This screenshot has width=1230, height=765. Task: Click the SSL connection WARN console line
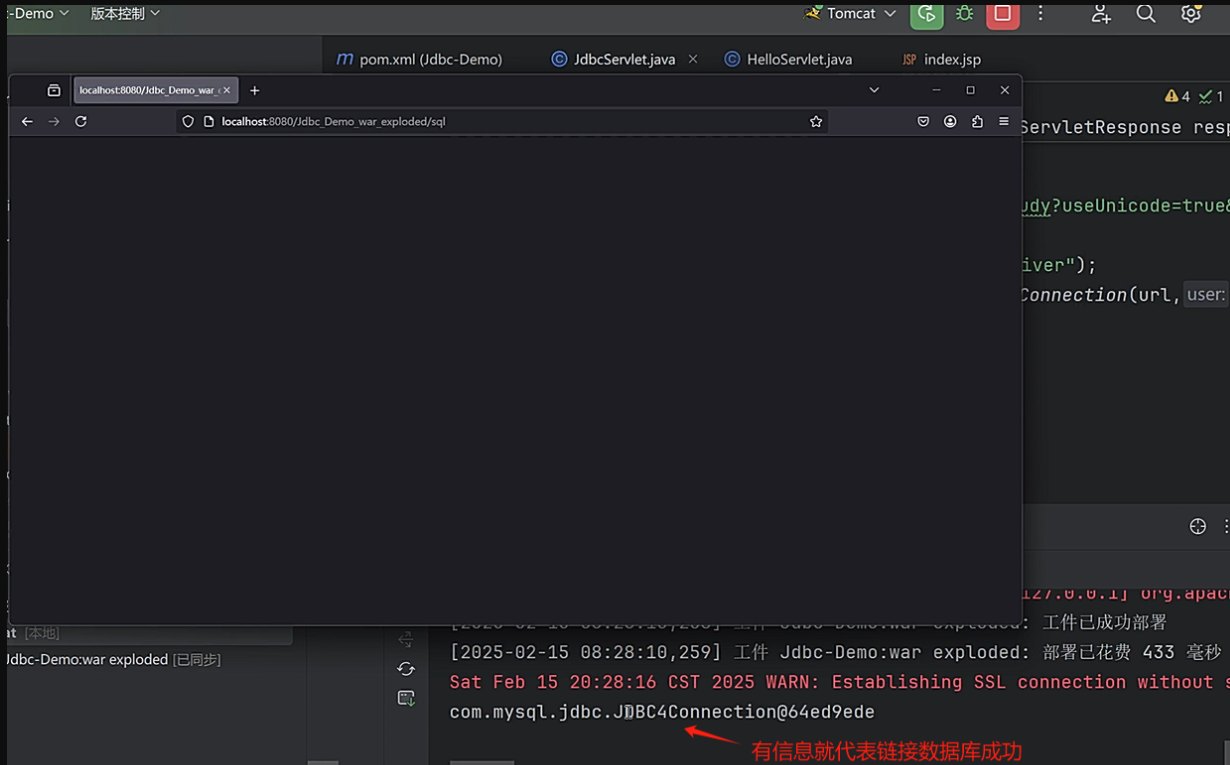(839, 682)
